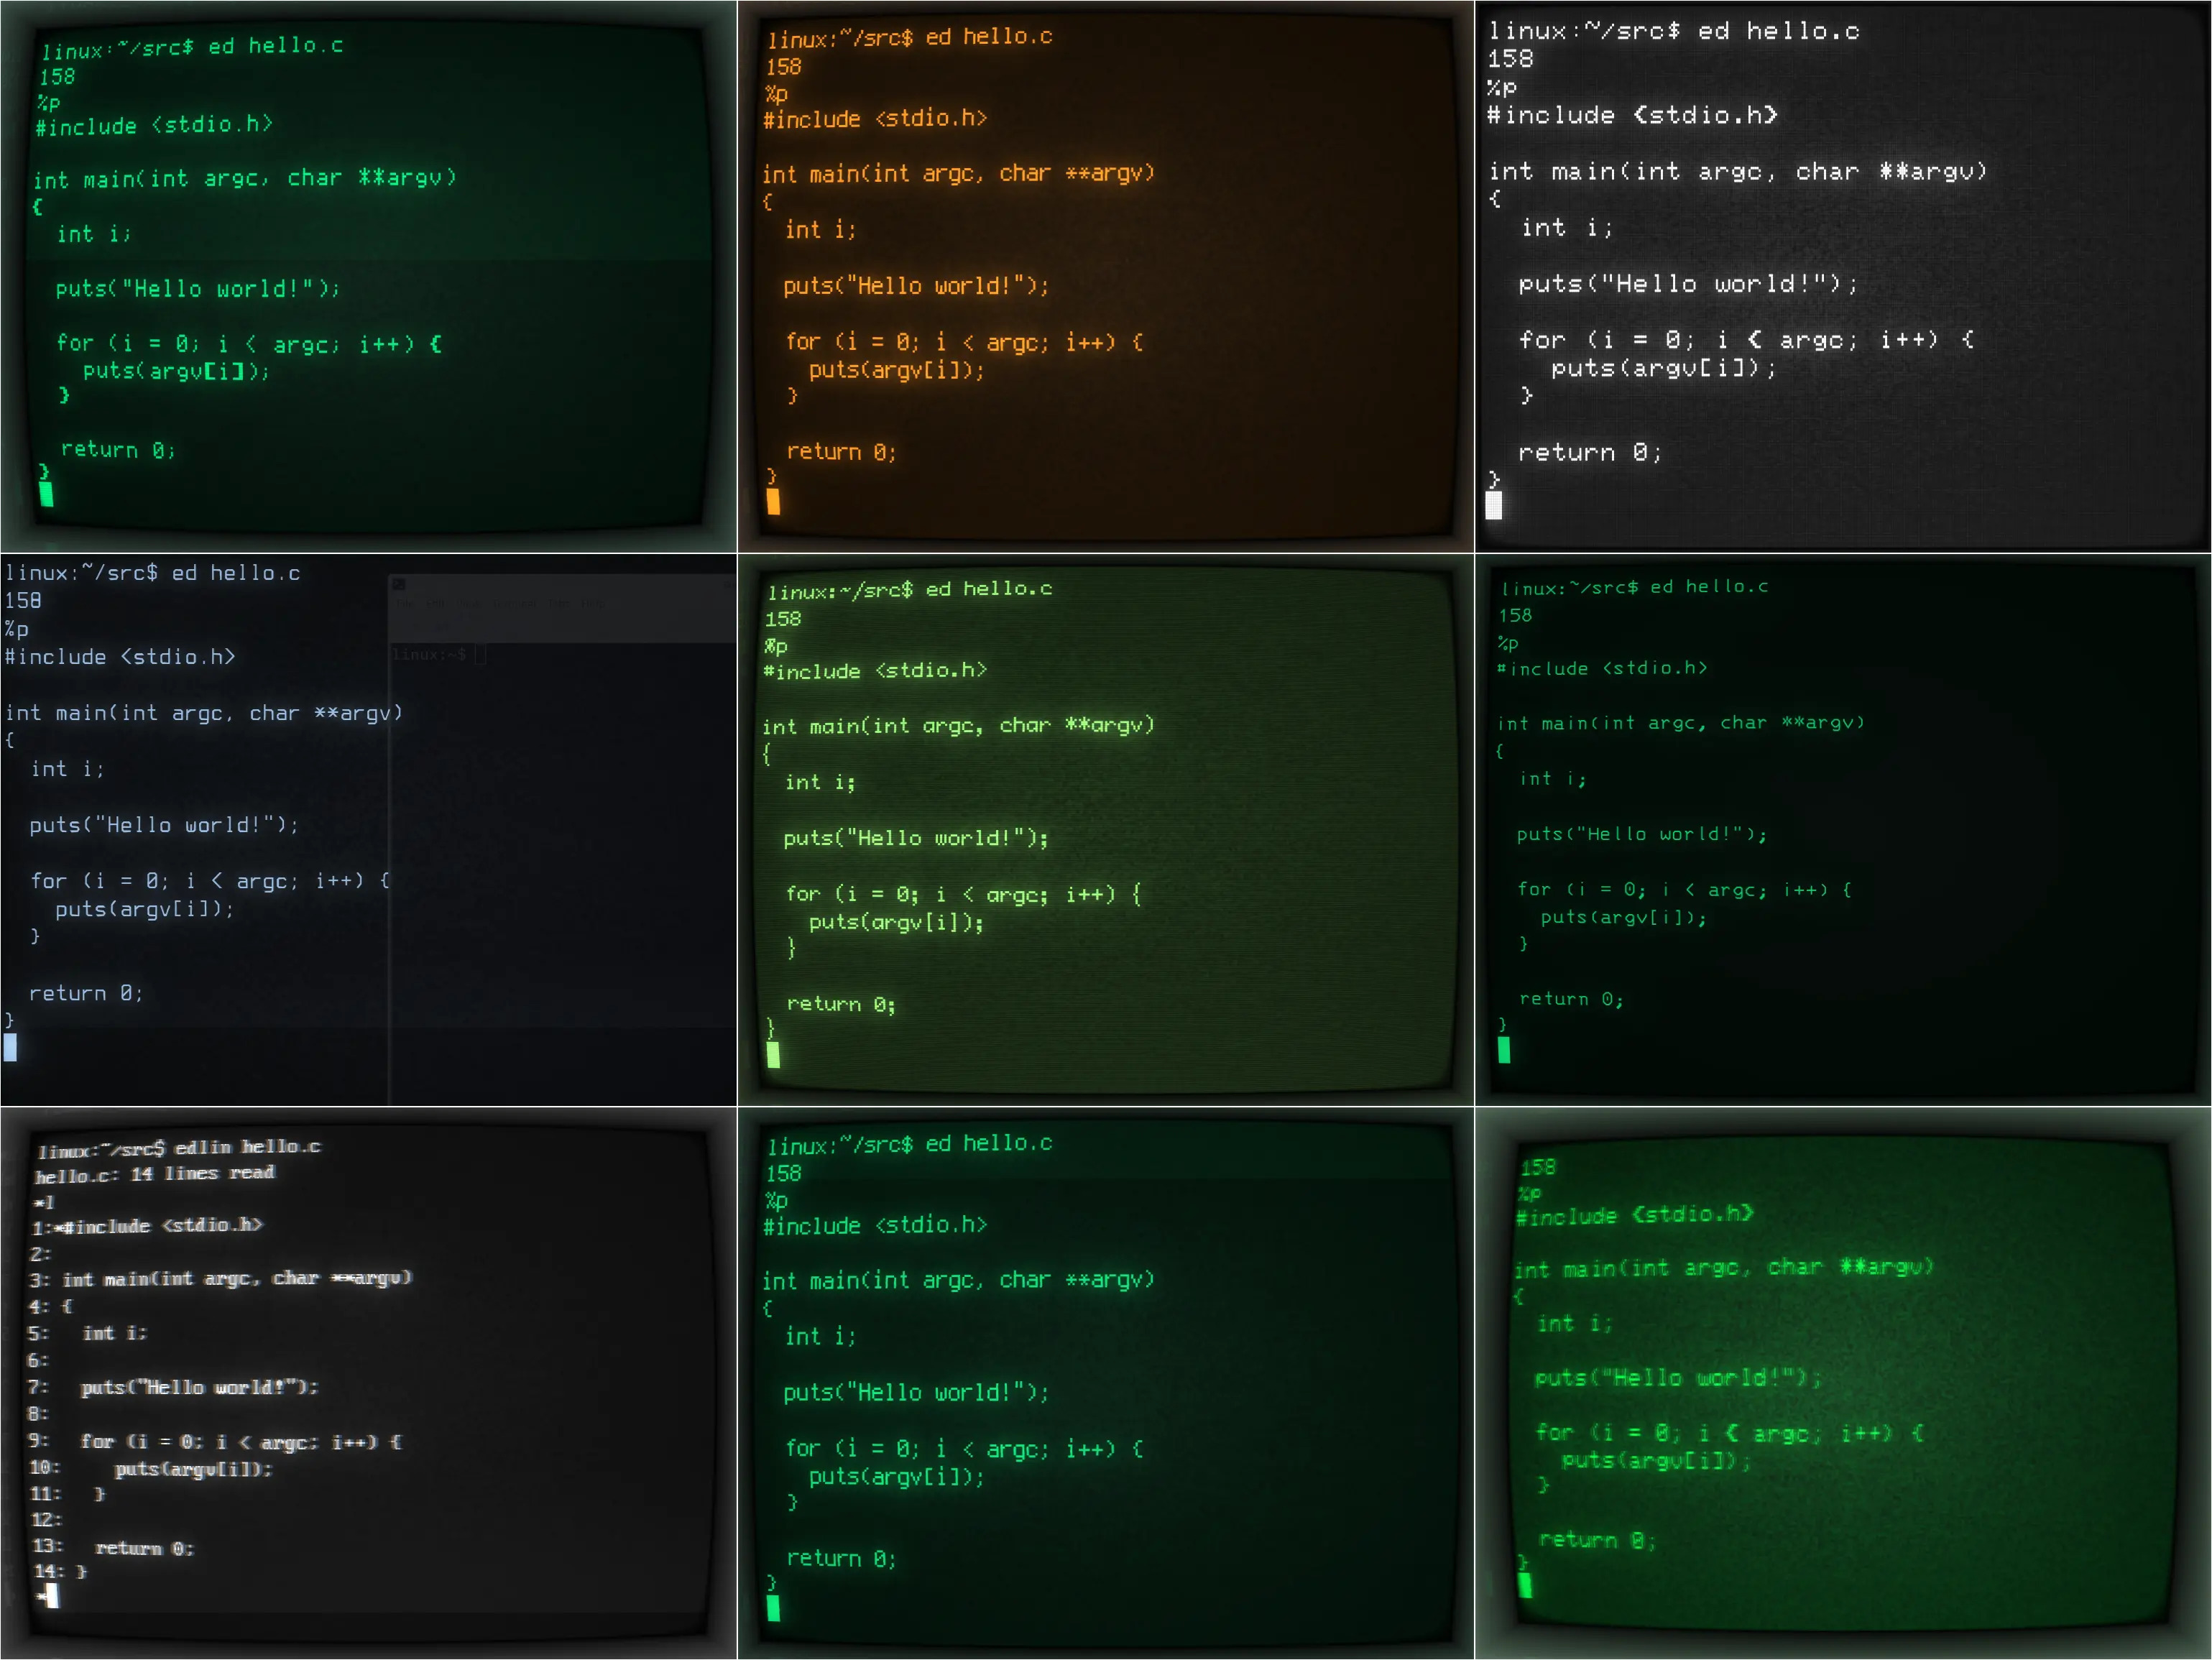Select the amber-colored terminal screen

(x=1105, y=276)
